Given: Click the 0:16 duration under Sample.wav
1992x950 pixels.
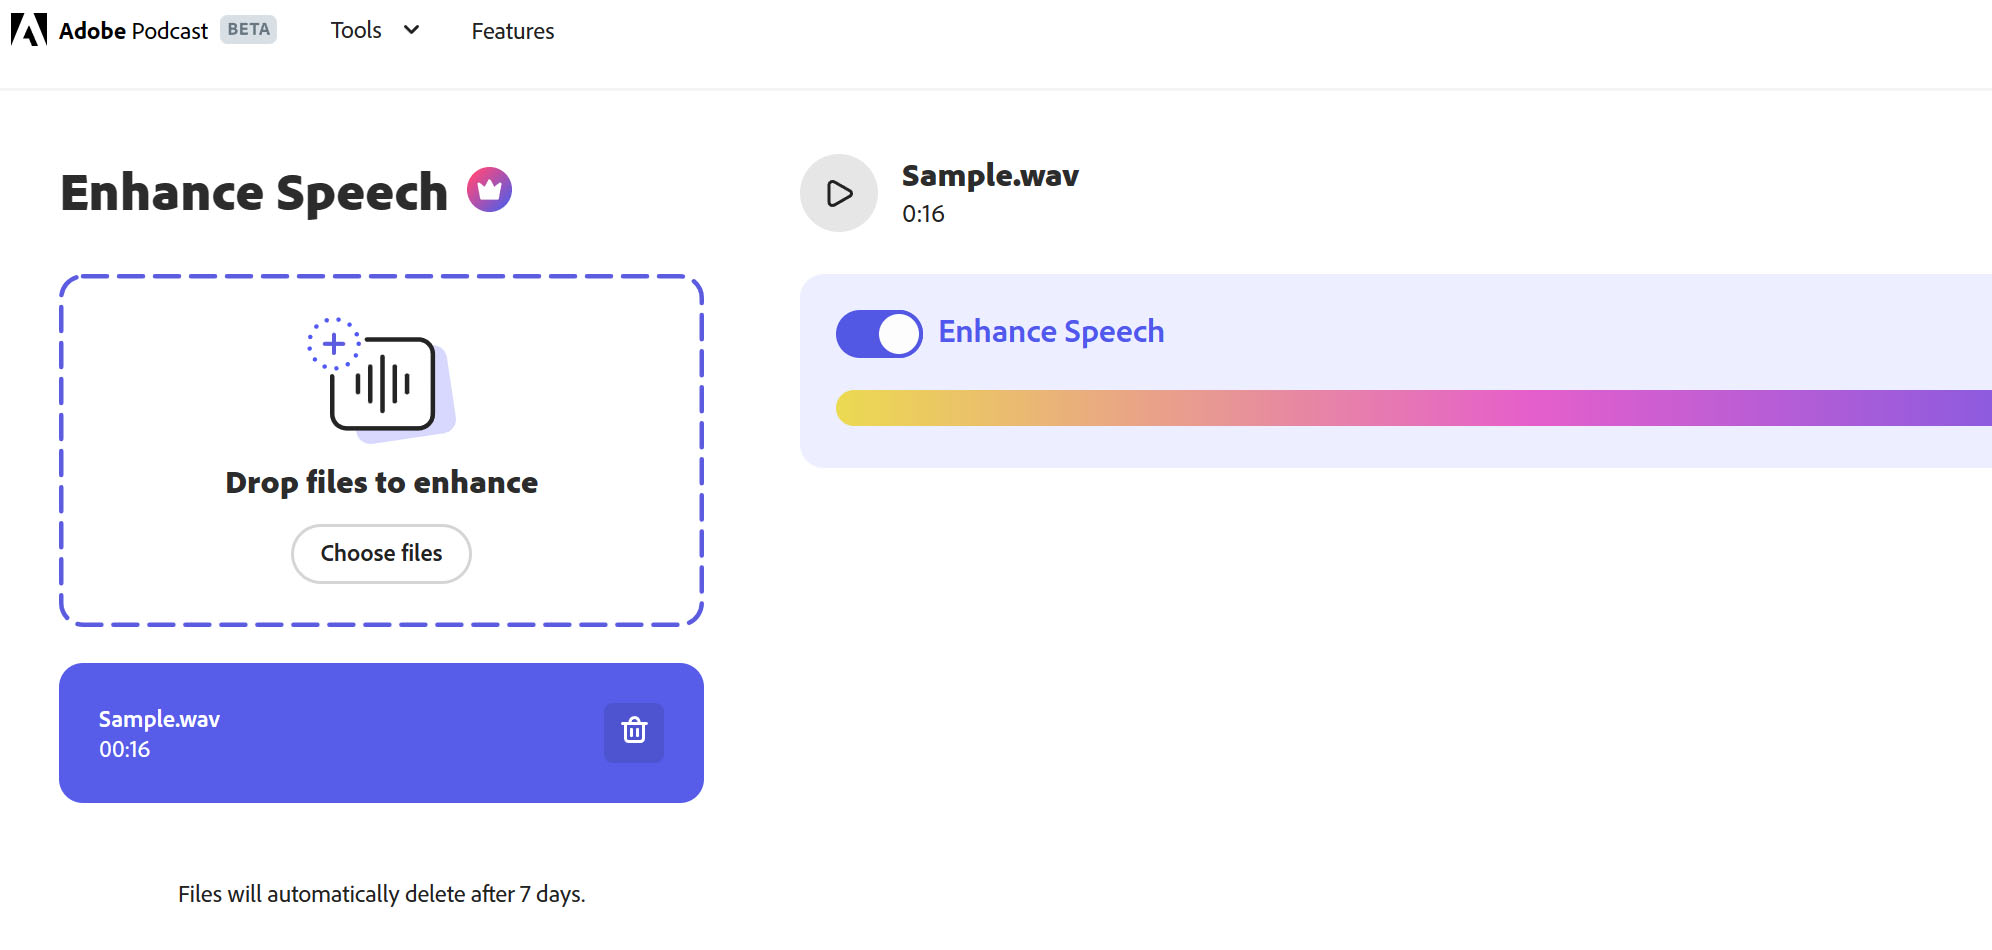Looking at the screenshot, I should click(922, 214).
